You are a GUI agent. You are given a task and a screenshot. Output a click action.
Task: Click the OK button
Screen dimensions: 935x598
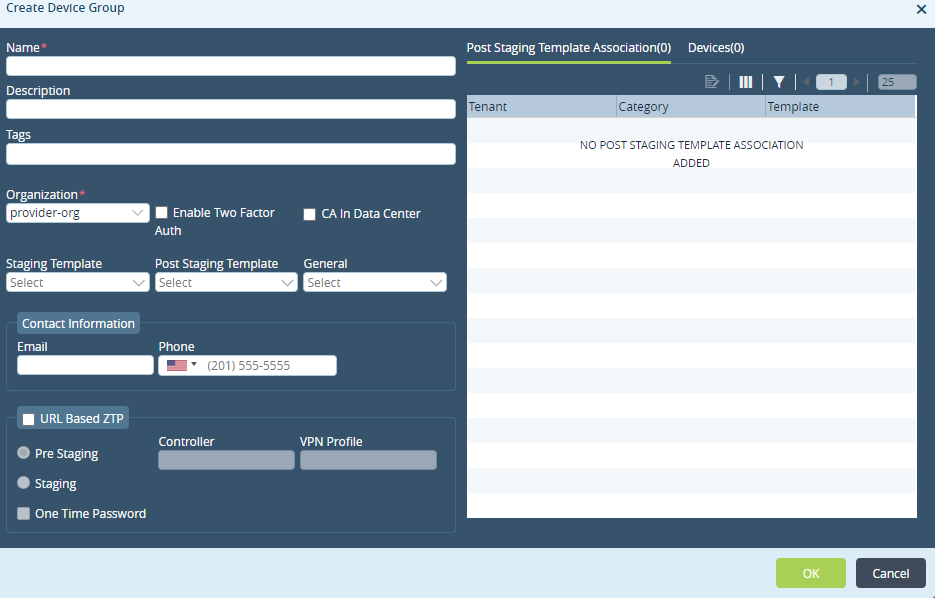click(810, 573)
